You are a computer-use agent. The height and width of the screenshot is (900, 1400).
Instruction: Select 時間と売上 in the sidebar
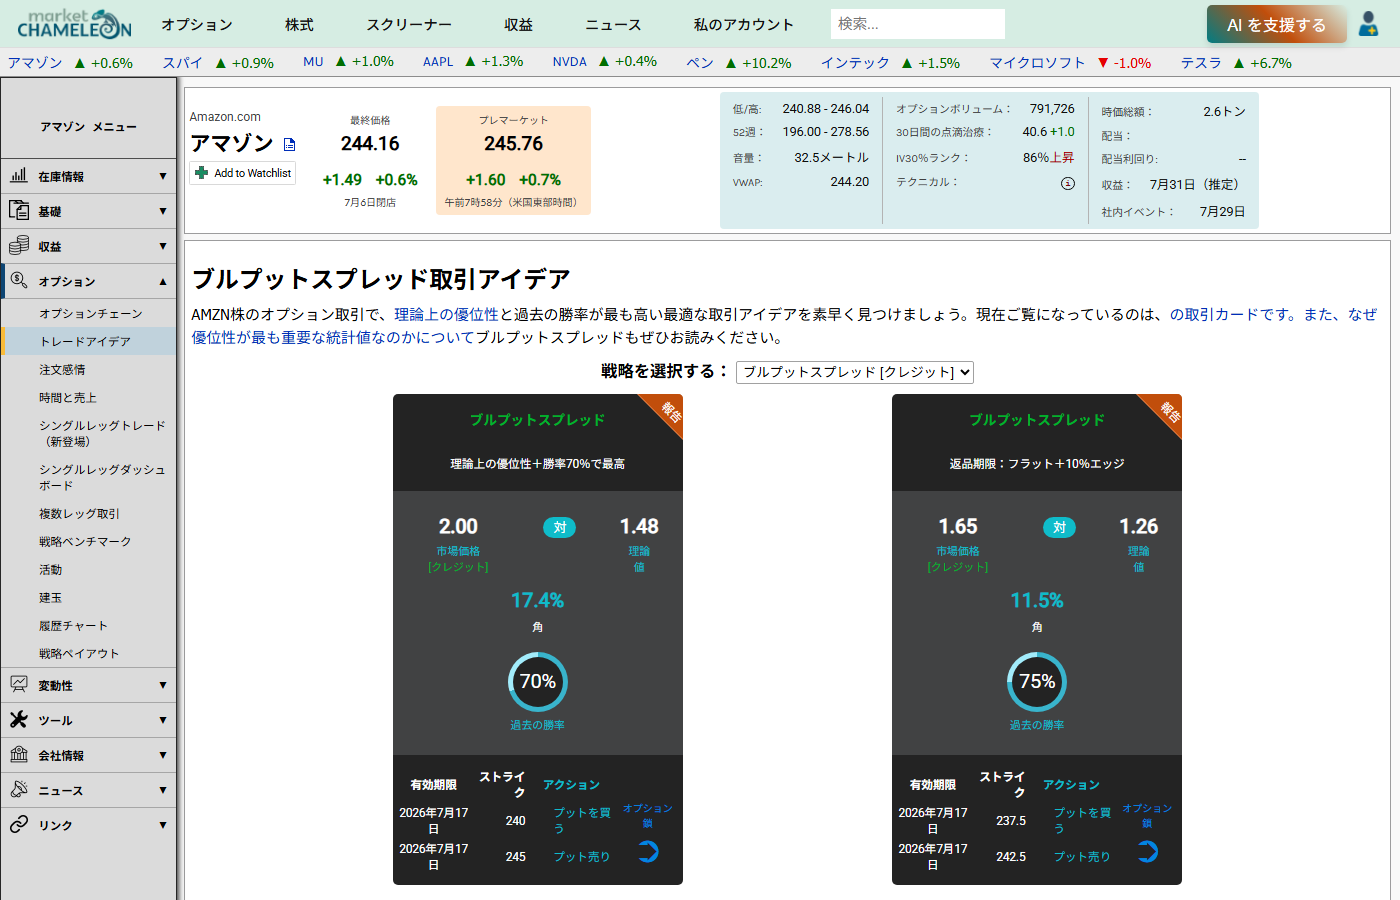(x=68, y=398)
